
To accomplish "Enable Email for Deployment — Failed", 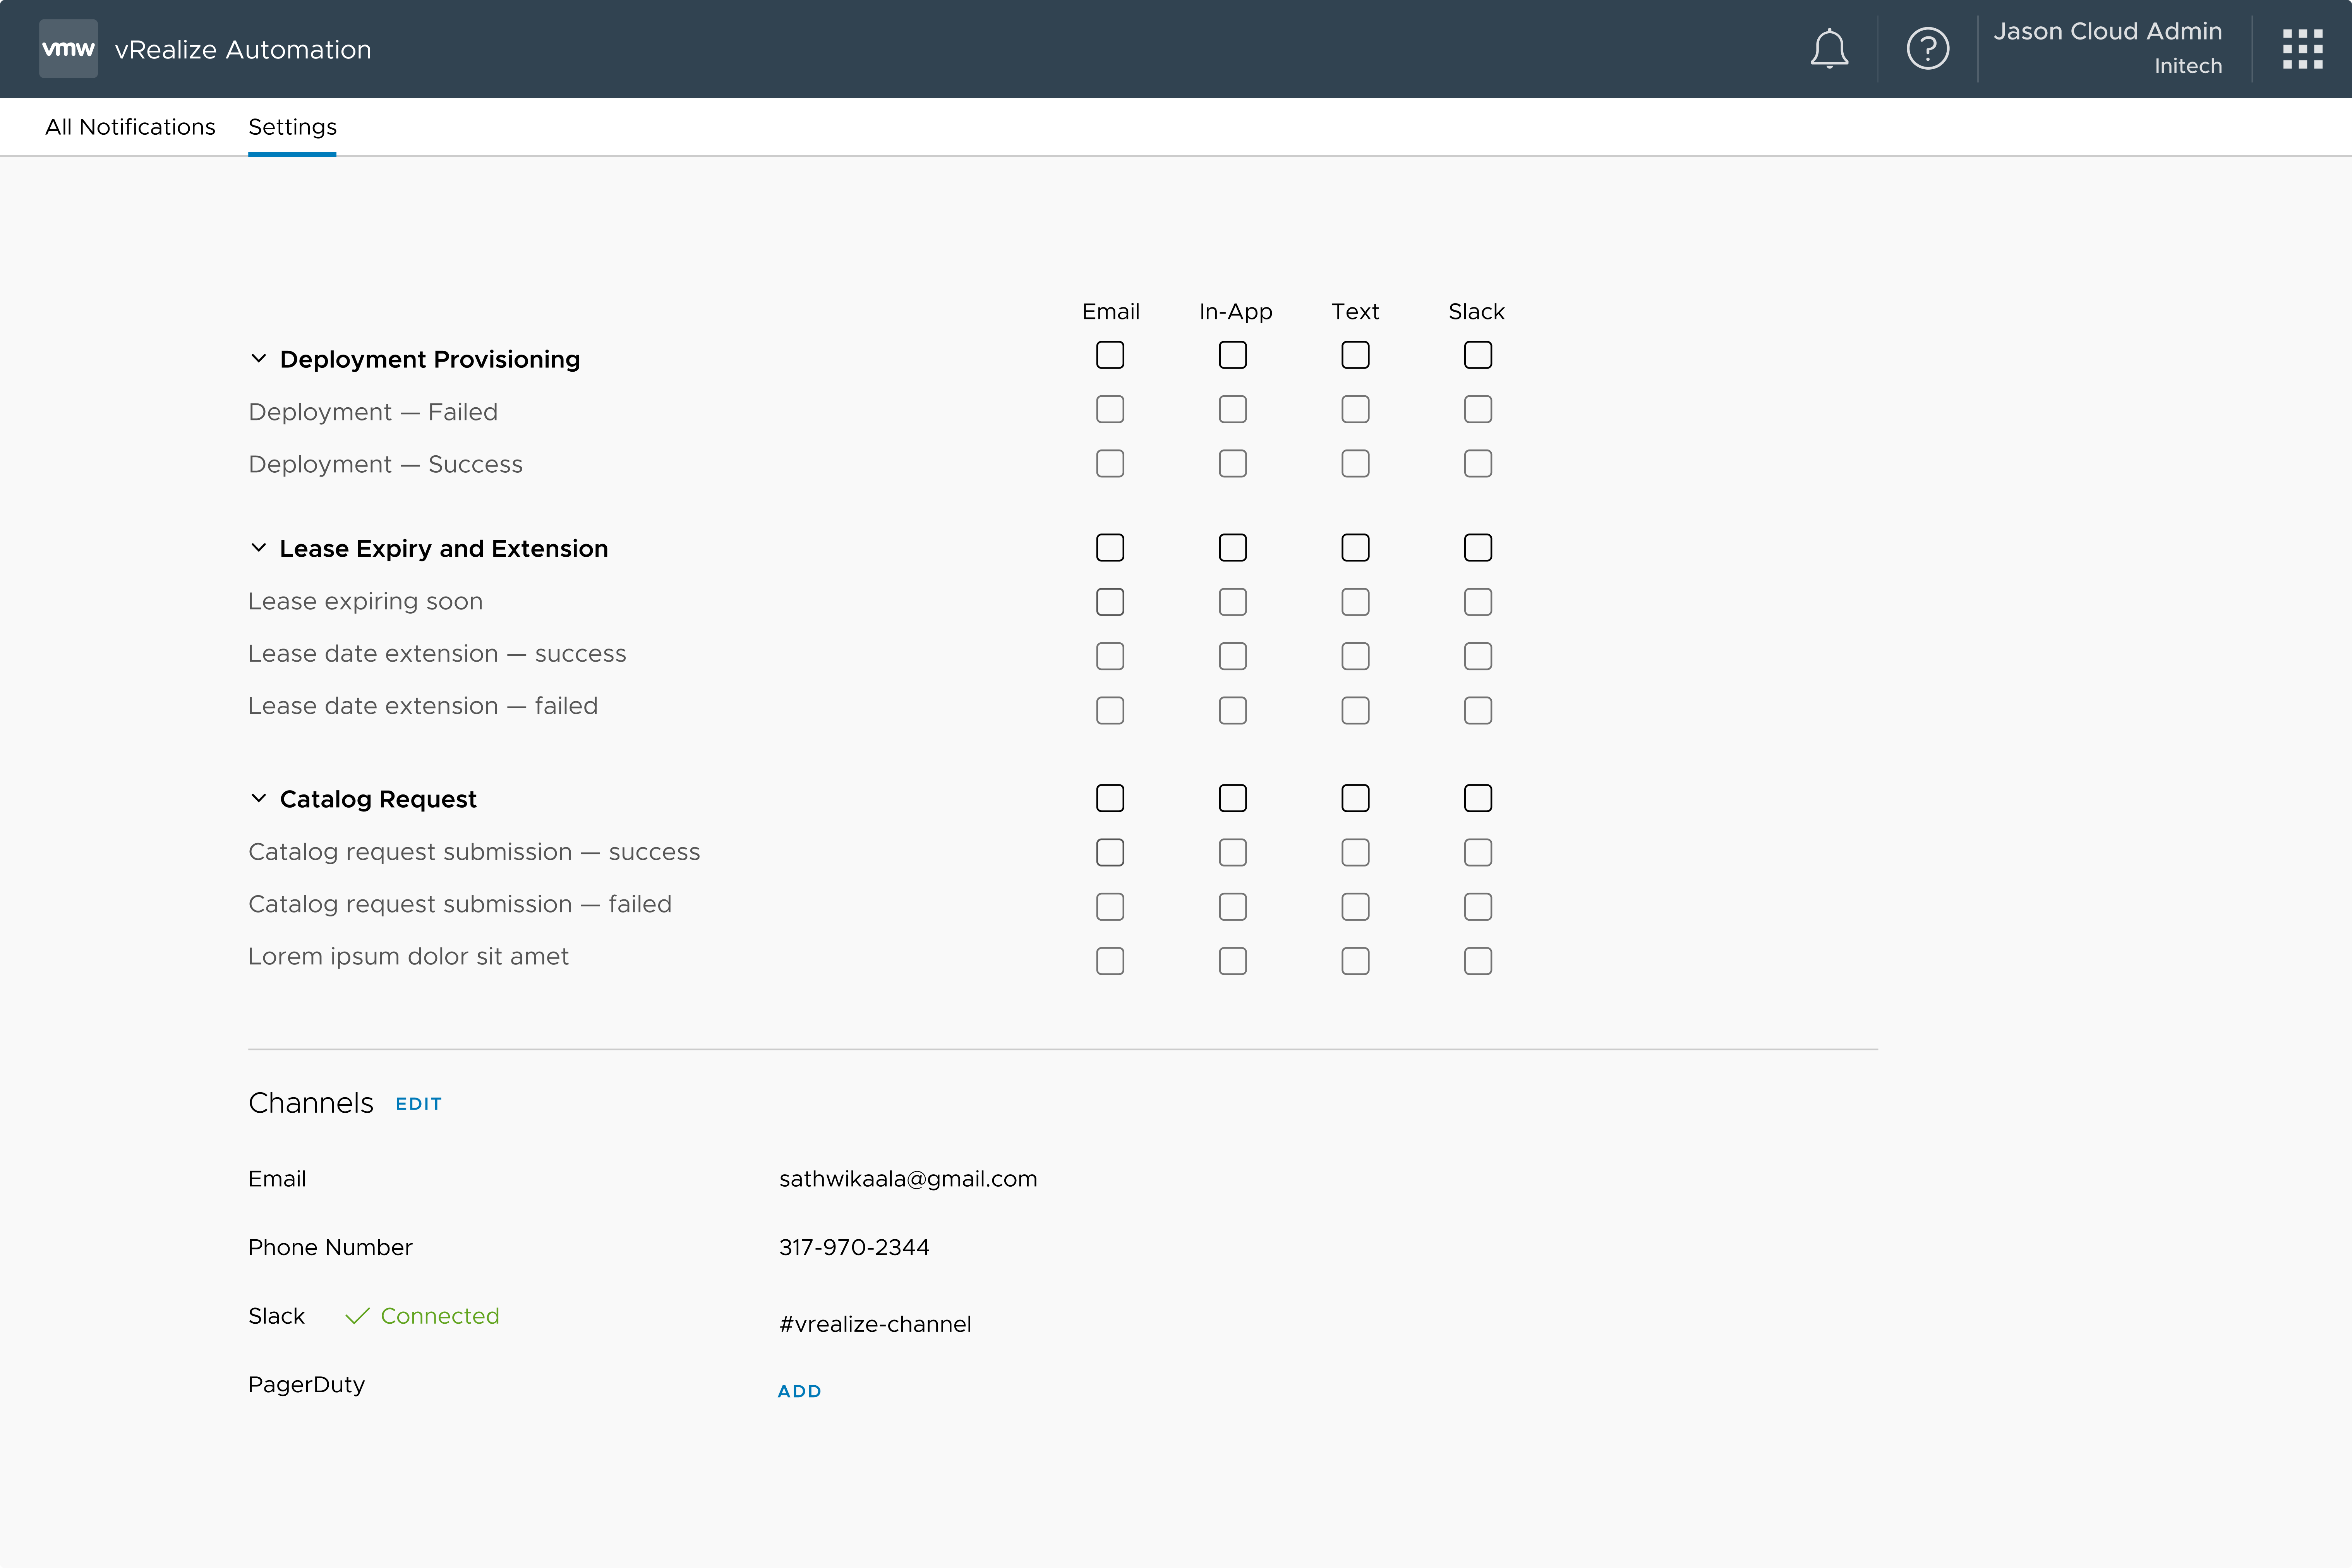I will (1110, 409).
